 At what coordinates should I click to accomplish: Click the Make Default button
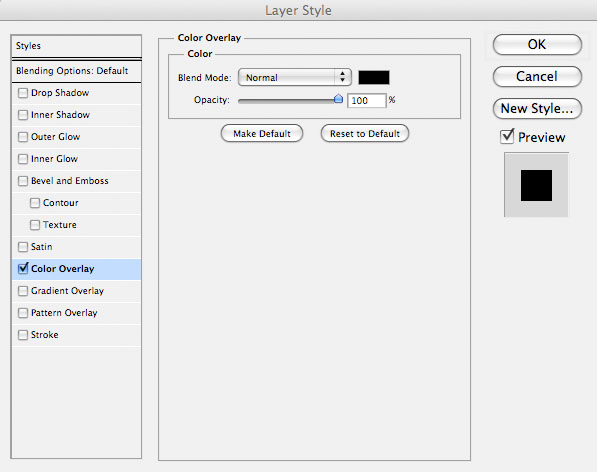[262, 134]
